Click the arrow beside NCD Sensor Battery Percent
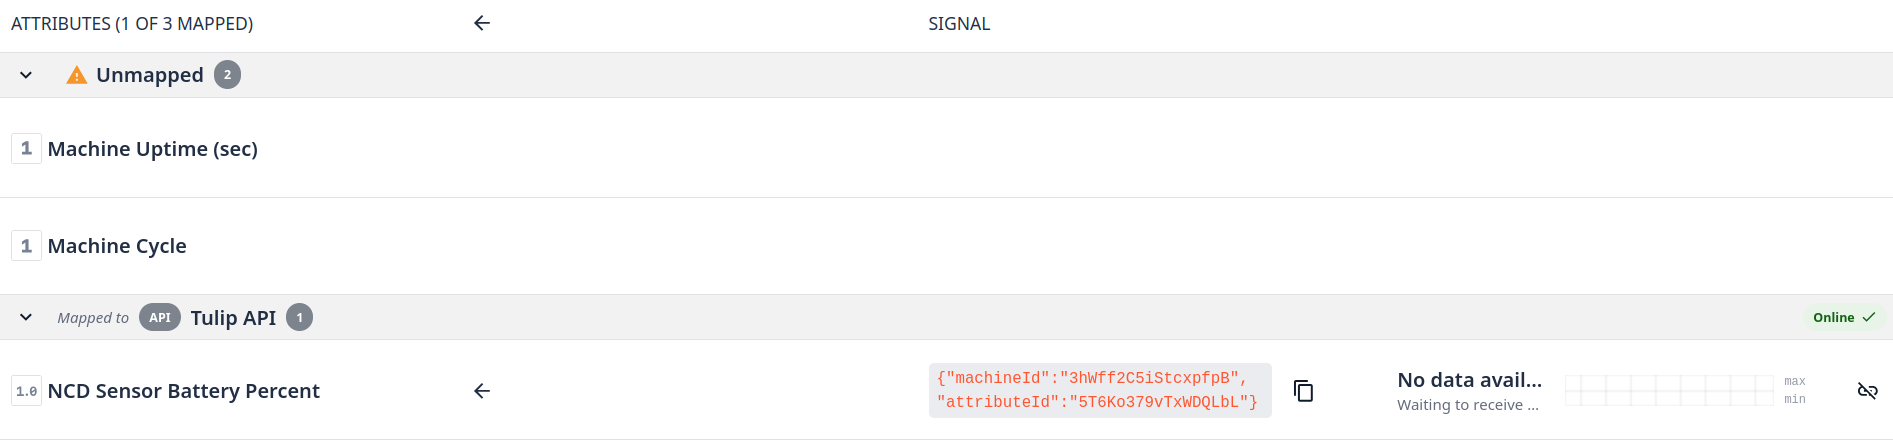Viewport: 1893px width, 445px height. 482,391
